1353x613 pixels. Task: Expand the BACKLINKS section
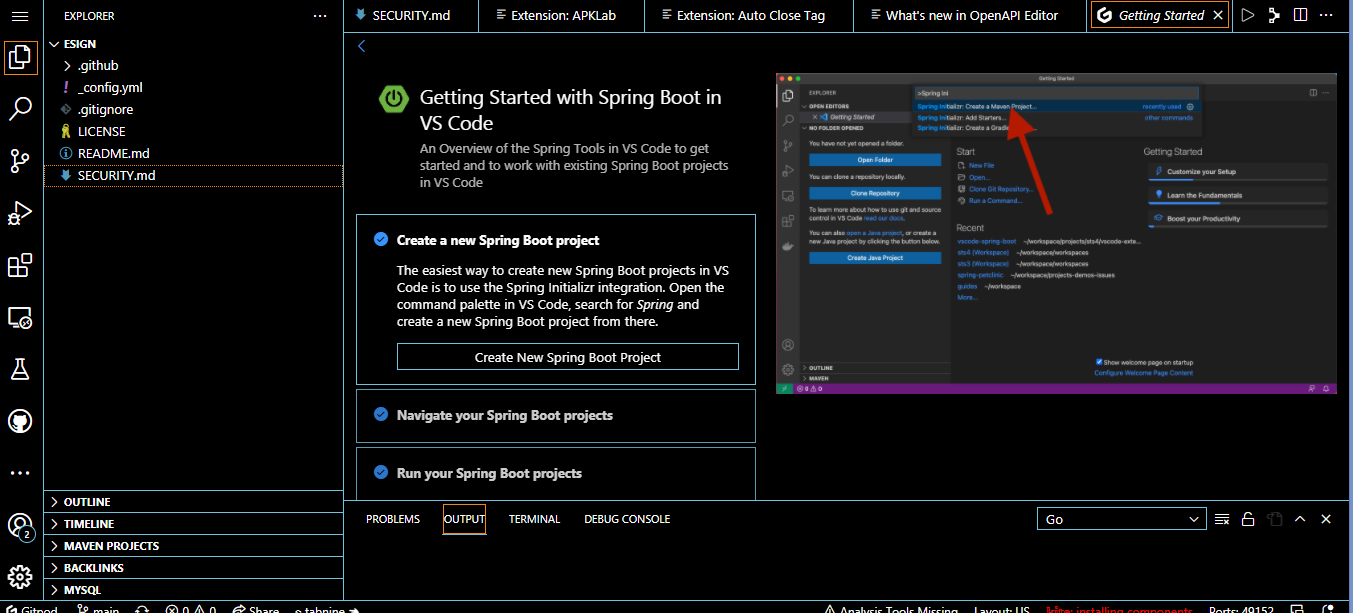tap(193, 568)
